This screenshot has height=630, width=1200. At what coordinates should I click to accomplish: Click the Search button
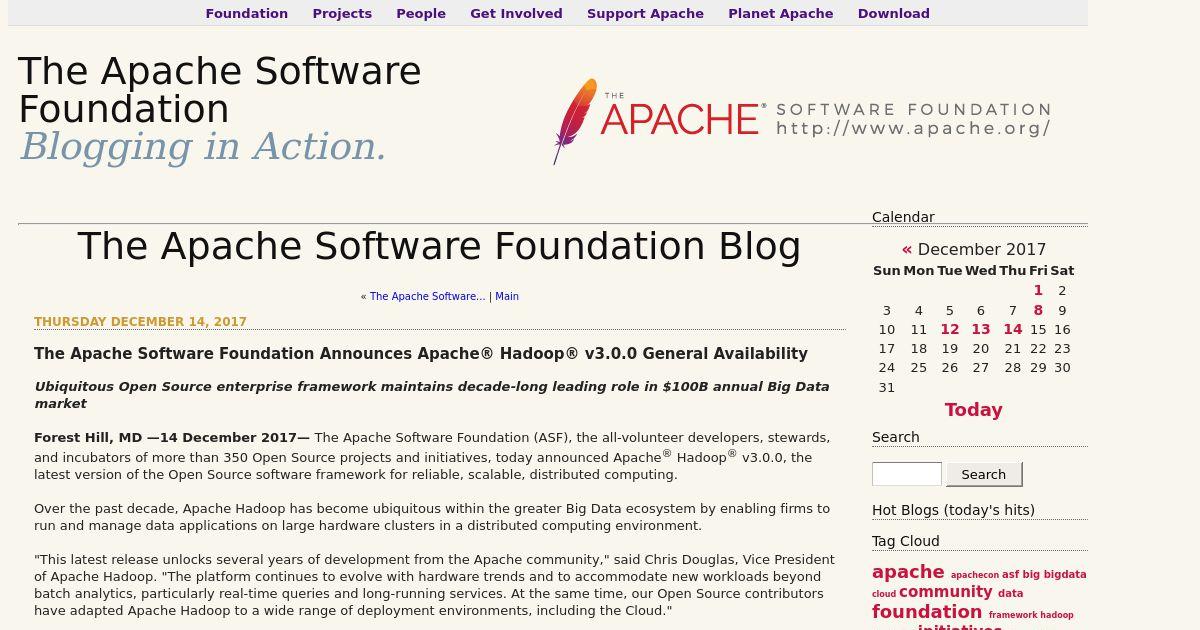pyautogui.click(x=984, y=474)
